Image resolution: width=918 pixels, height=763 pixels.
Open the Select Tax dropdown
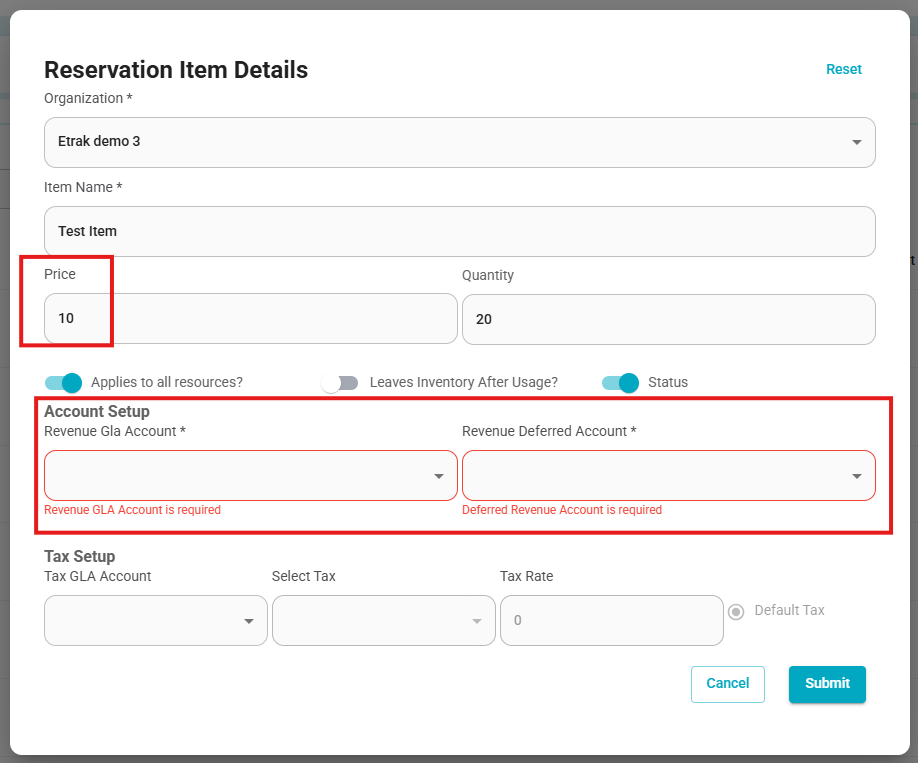click(383, 621)
